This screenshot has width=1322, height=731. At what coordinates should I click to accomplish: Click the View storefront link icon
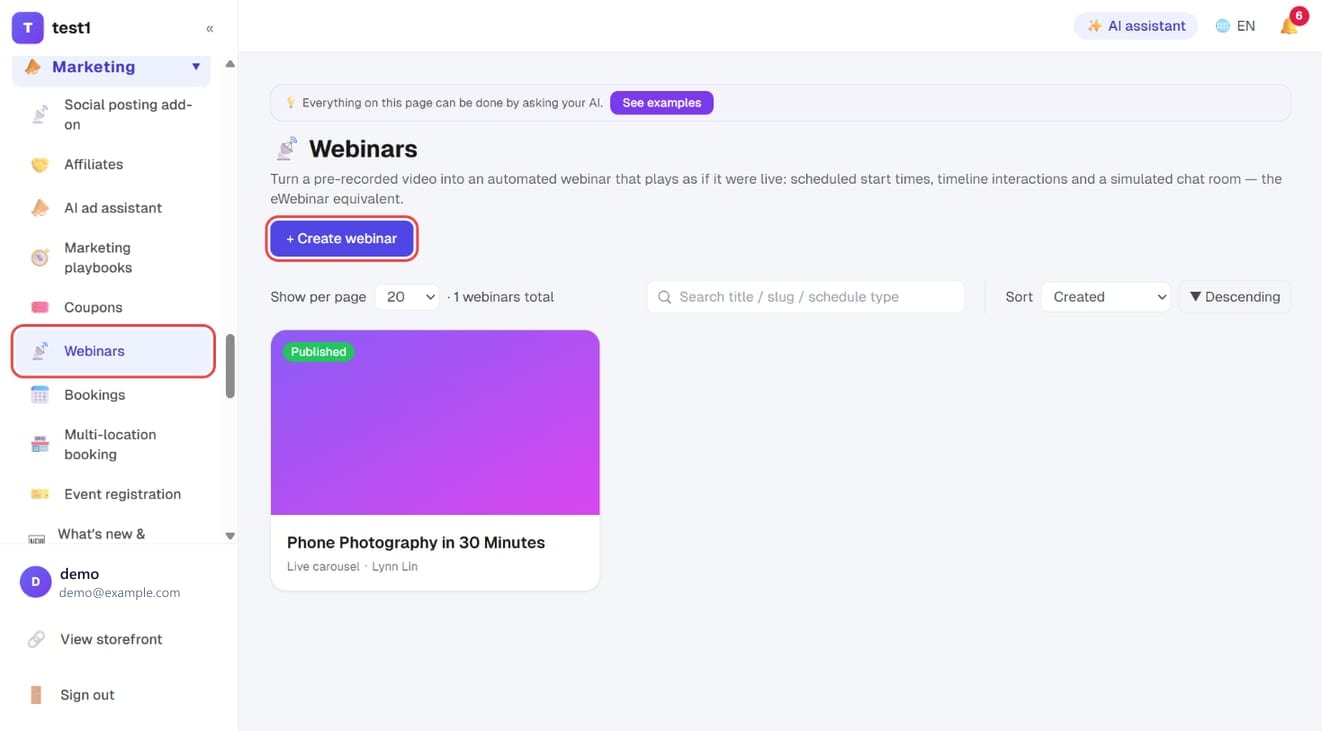point(36,639)
